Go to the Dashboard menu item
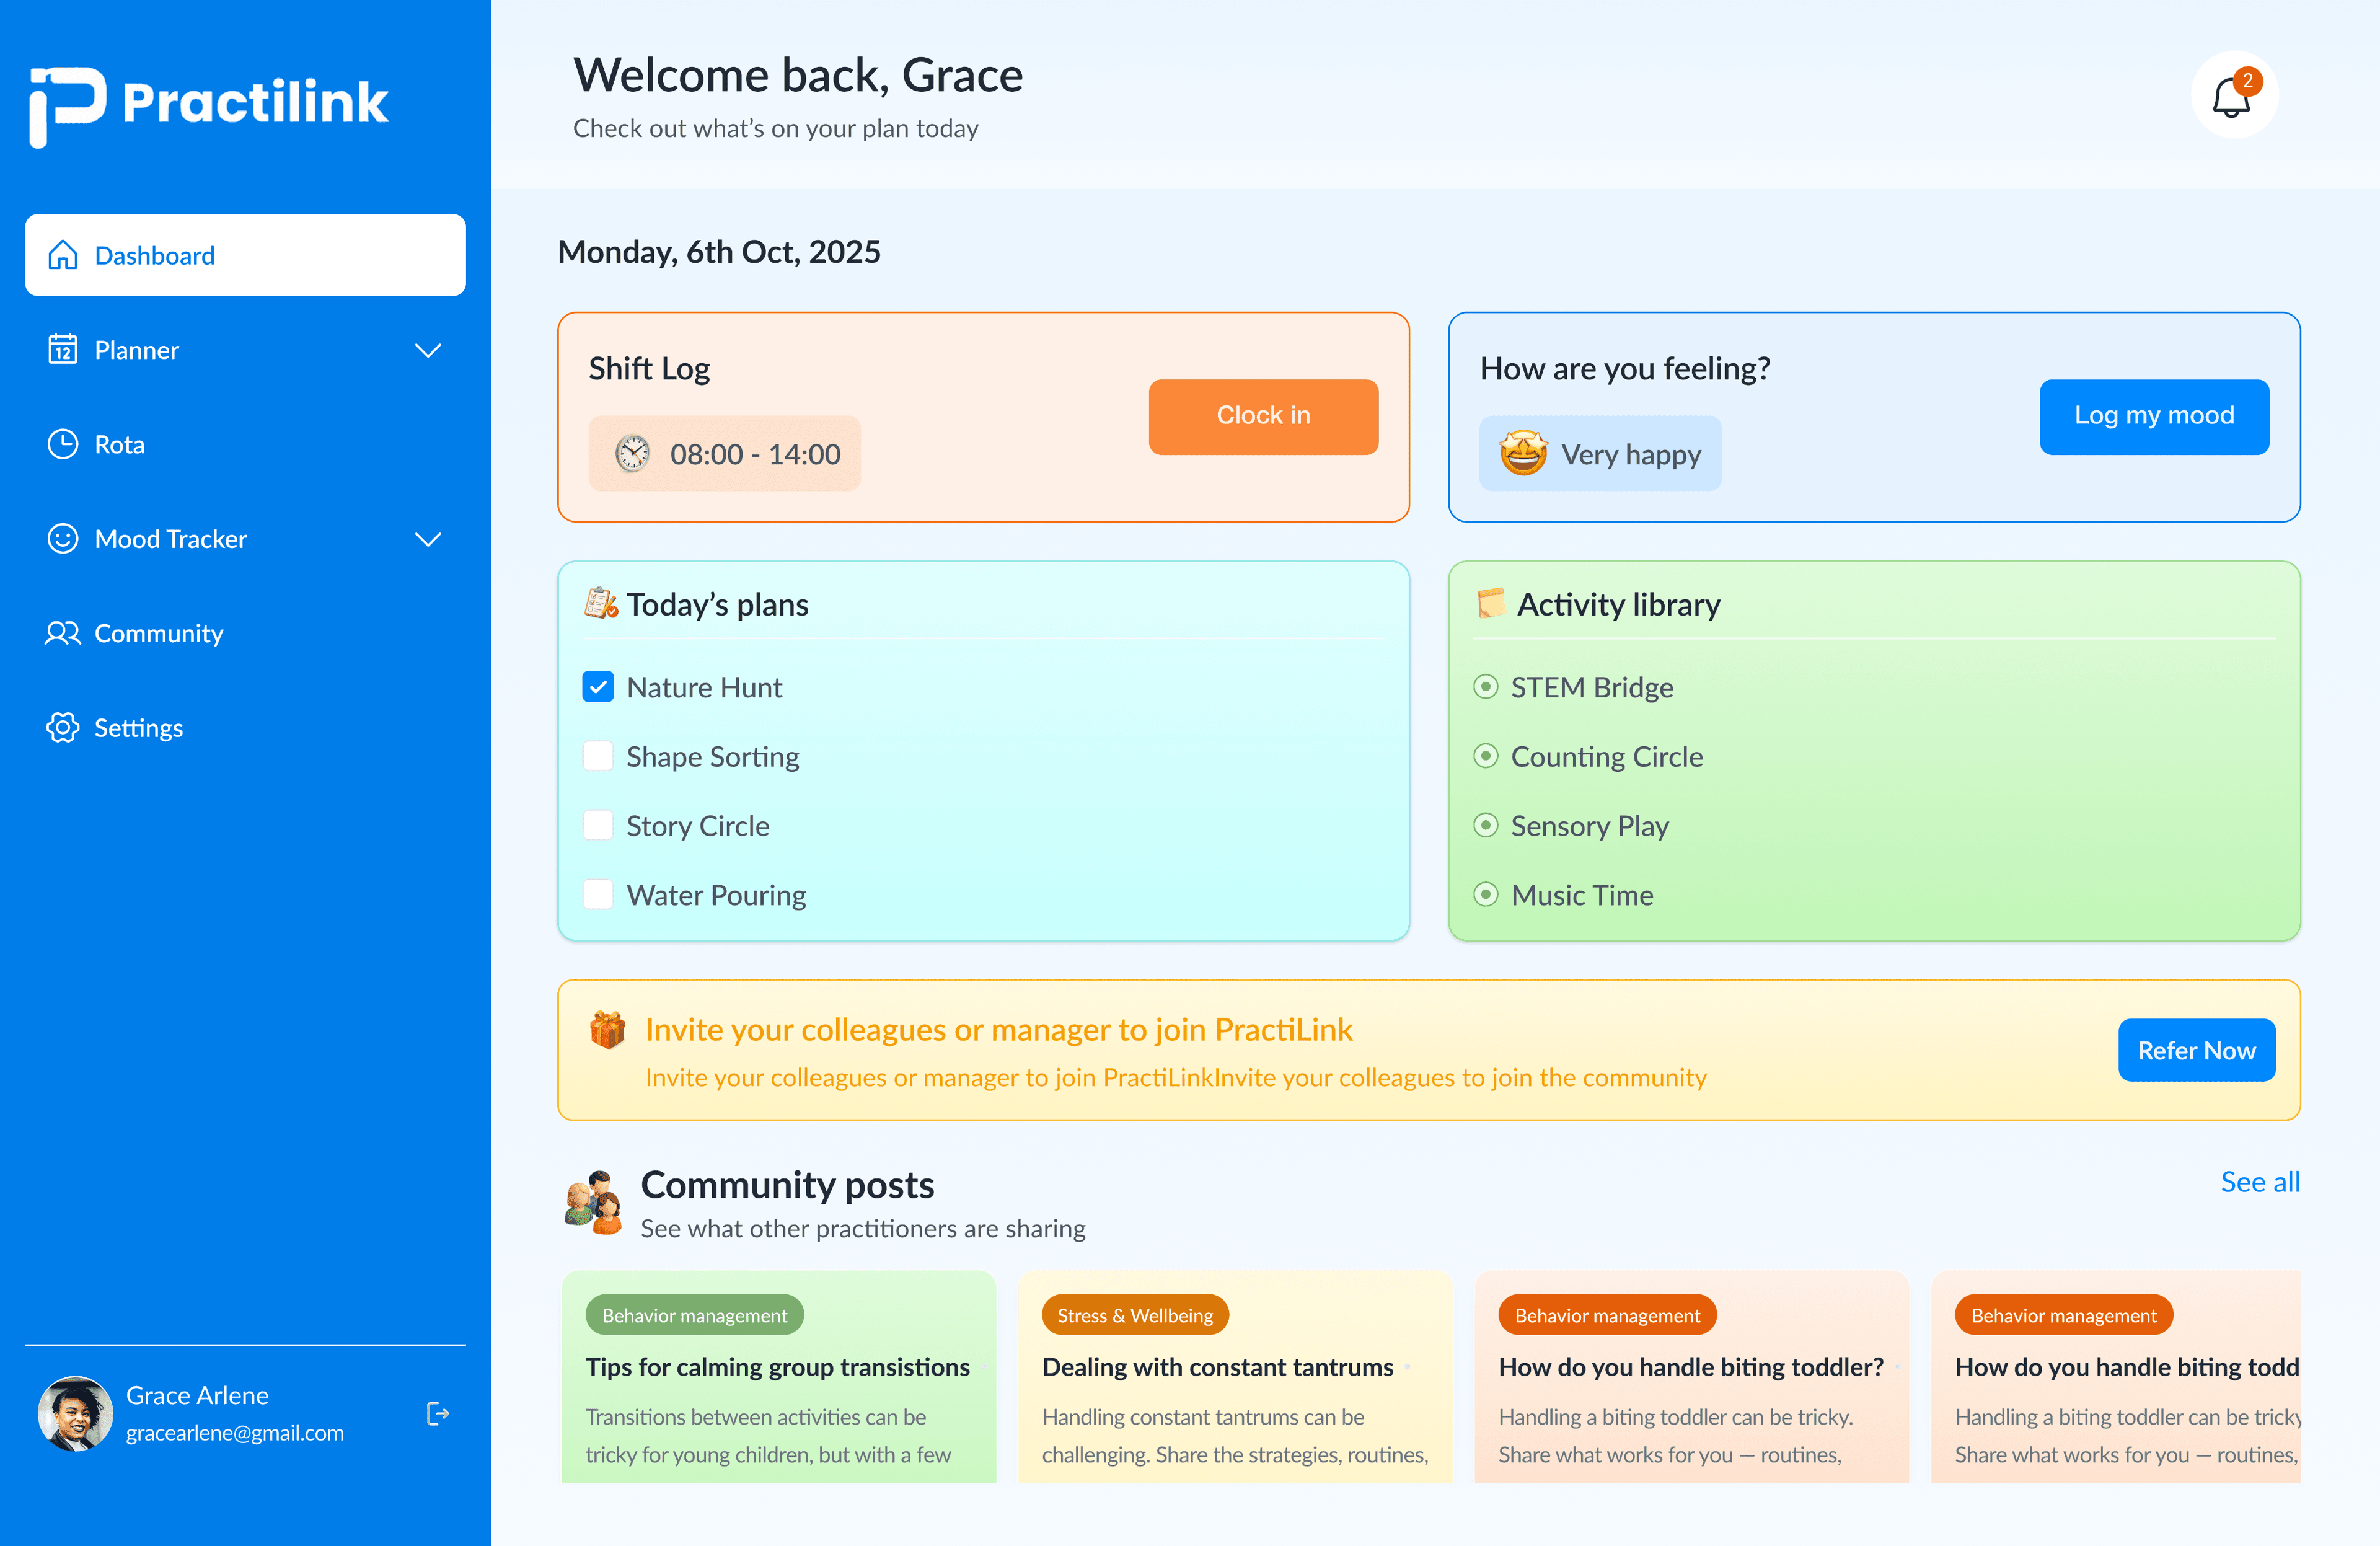The width and height of the screenshot is (2380, 1546). tap(245, 255)
